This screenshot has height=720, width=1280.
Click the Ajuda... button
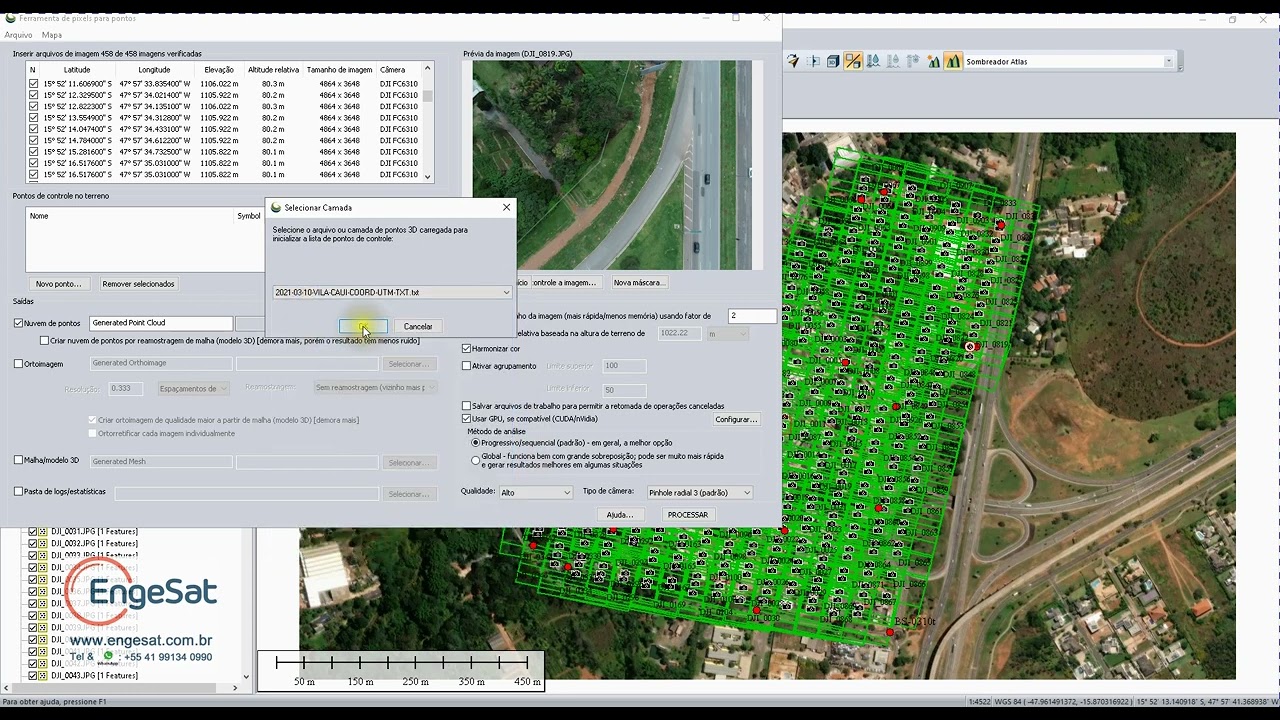point(619,515)
